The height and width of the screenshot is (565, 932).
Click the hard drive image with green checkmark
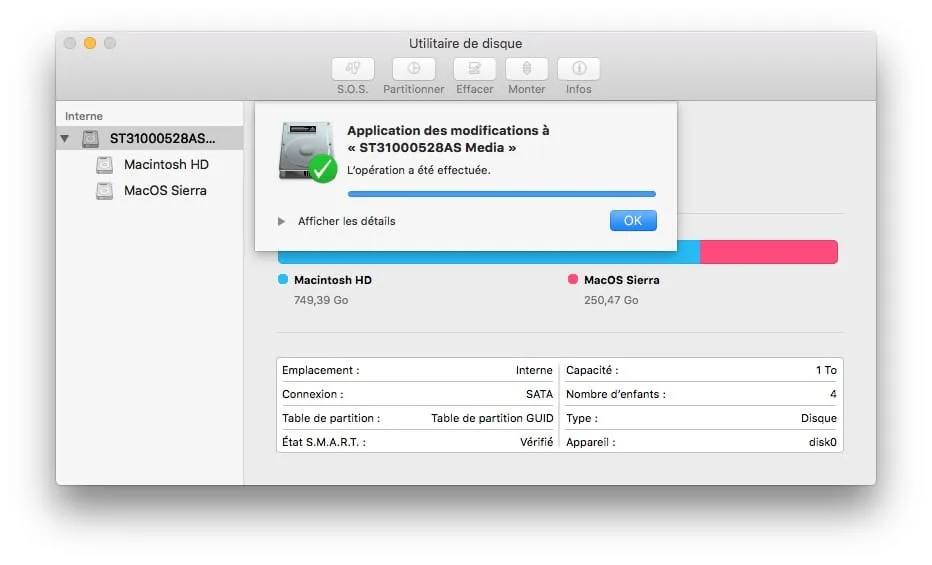tap(307, 152)
